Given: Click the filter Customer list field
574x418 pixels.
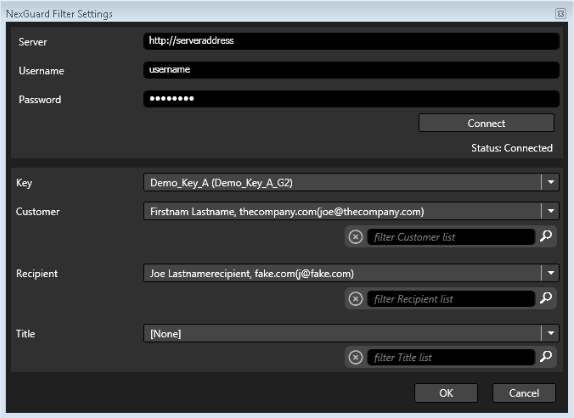Looking at the screenshot, I should tap(451, 237).
